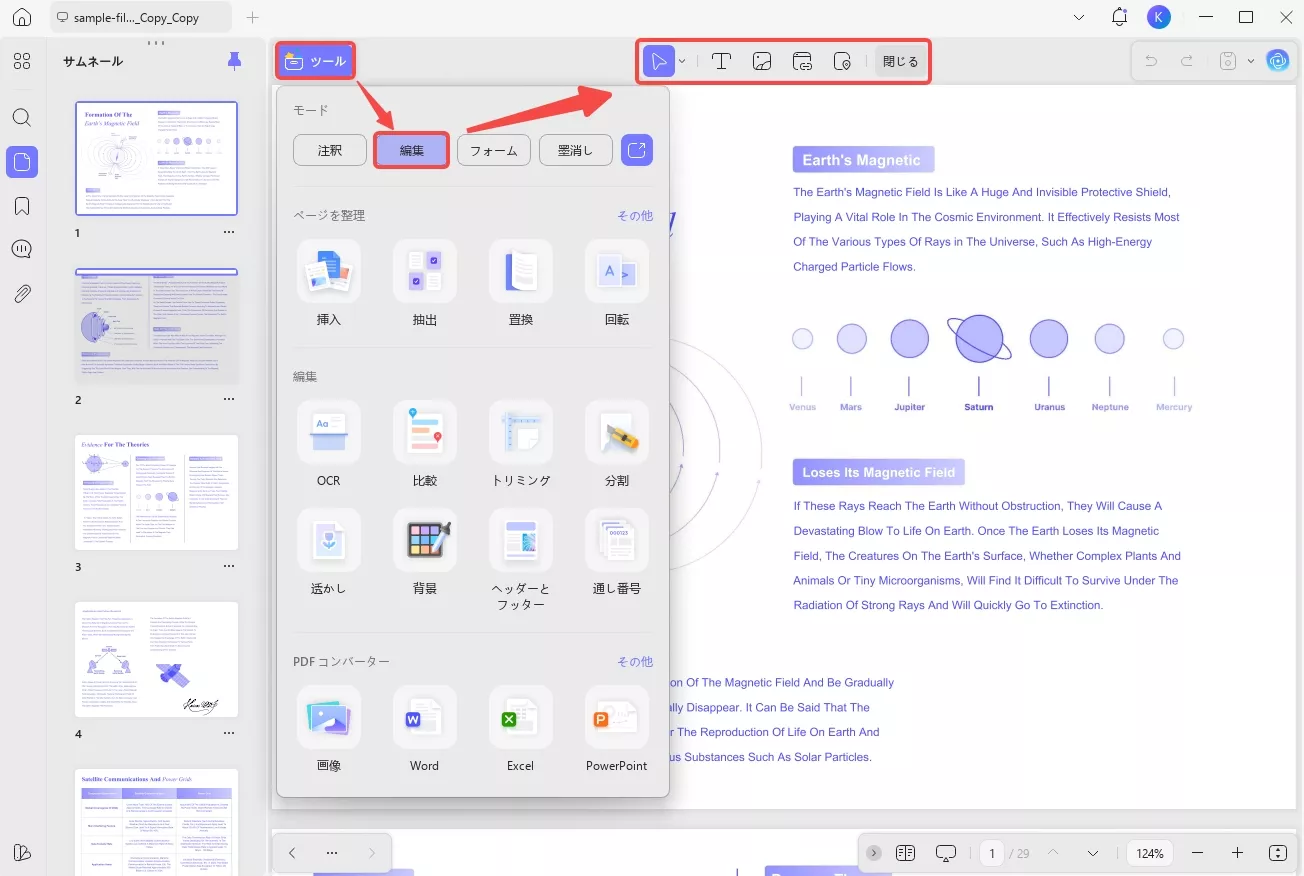Screen dimensions: 1304x876
Task: Open the 通し番号 Bates numbering tool
Action: (617, 552)
